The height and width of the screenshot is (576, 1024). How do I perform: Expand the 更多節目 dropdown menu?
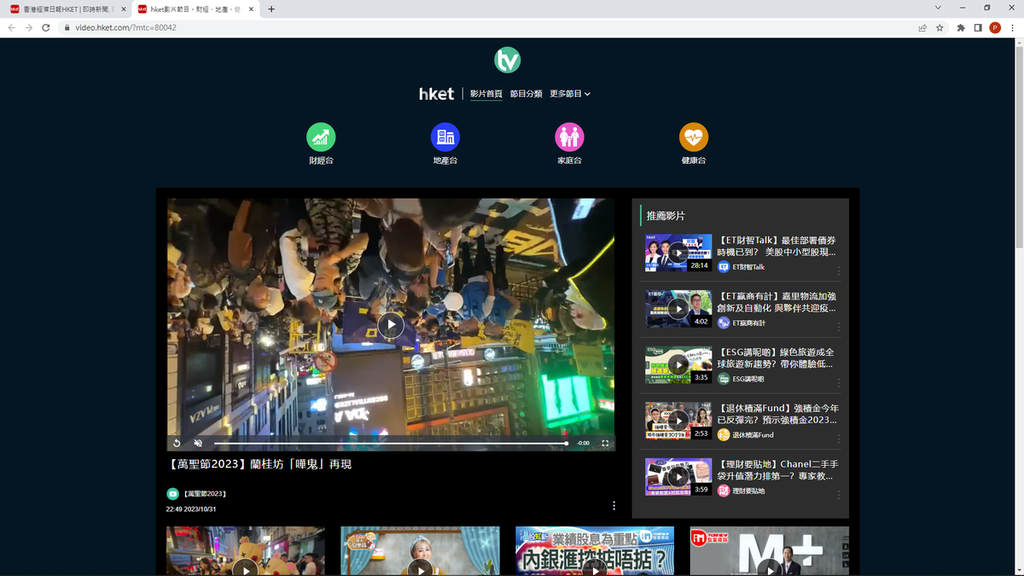[570, 94]
